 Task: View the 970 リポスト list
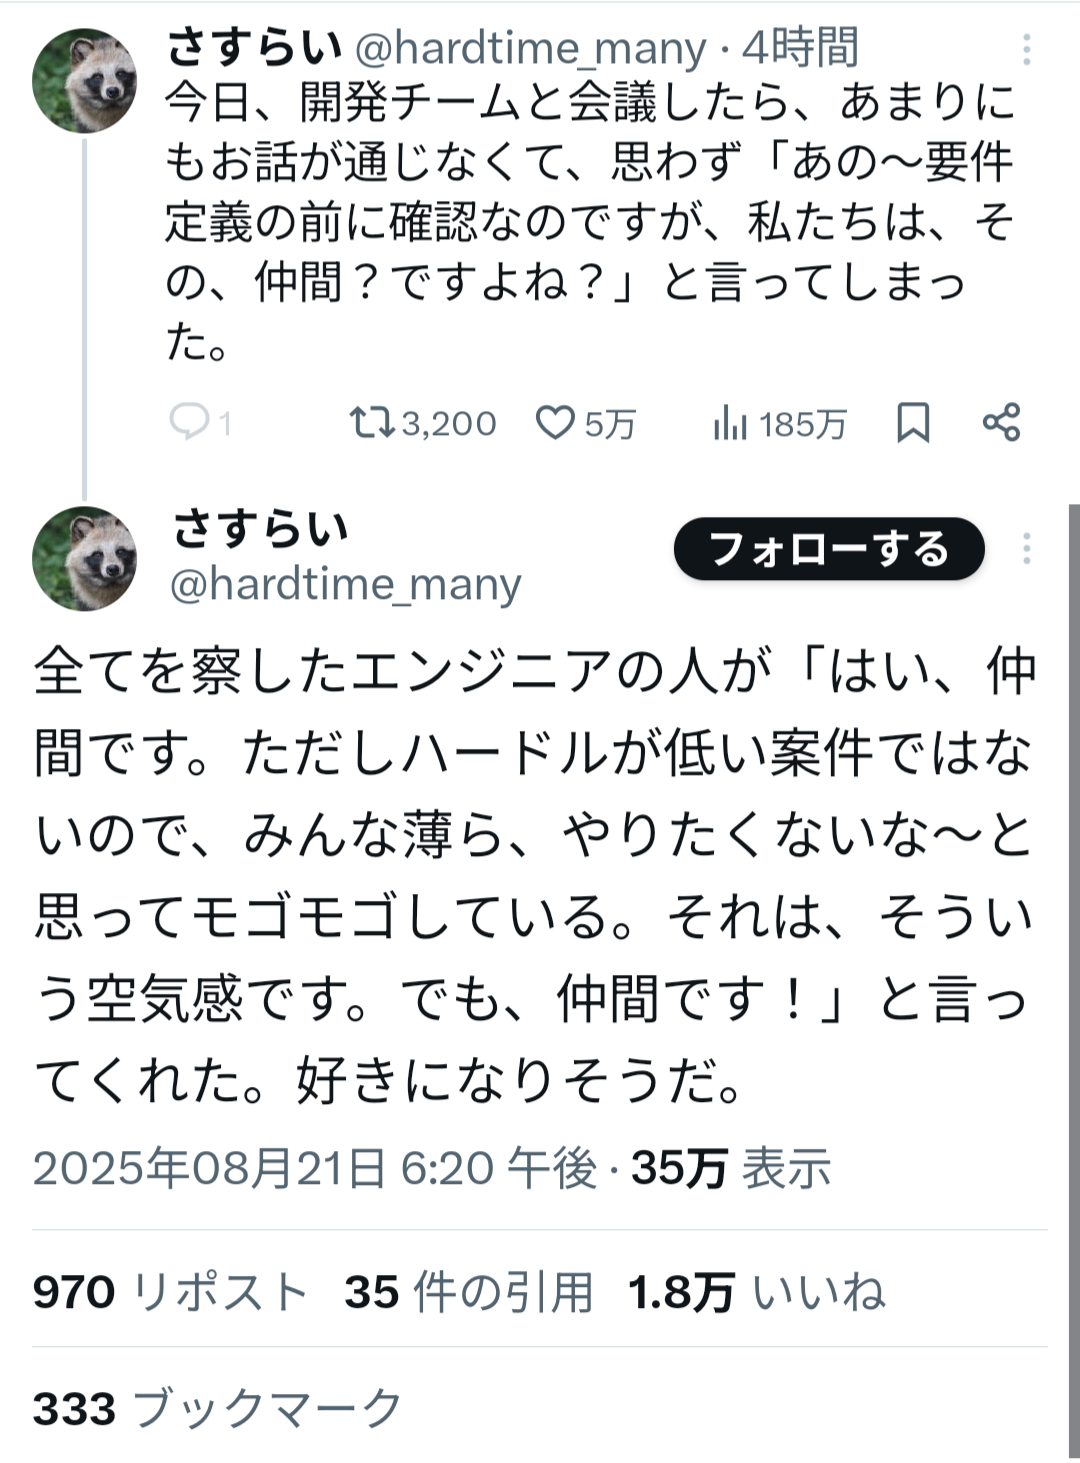(x=170, y=1292)
